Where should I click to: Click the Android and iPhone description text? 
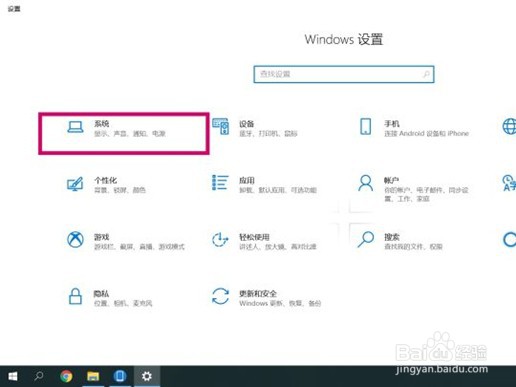point(426,133)
